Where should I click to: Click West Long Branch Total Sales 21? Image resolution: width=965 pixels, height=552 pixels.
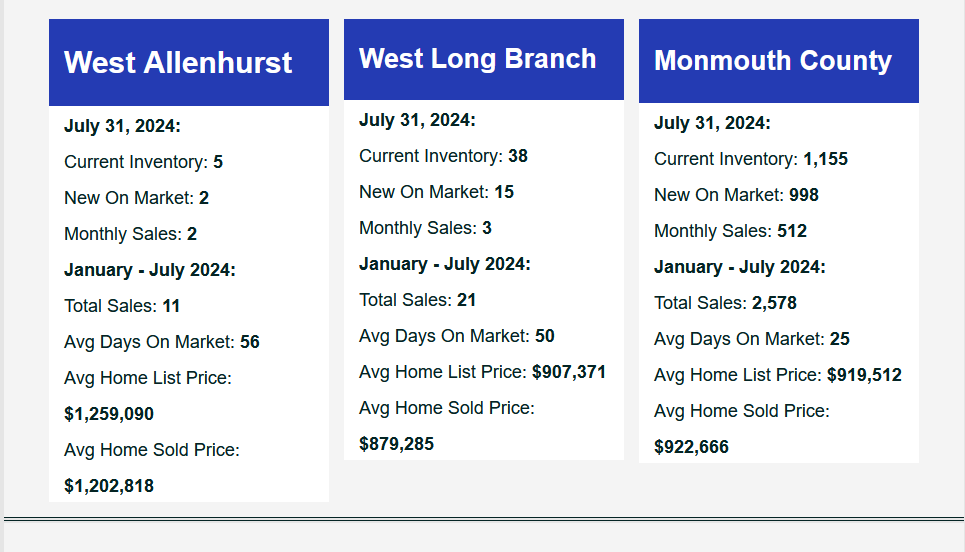point(466,300)
